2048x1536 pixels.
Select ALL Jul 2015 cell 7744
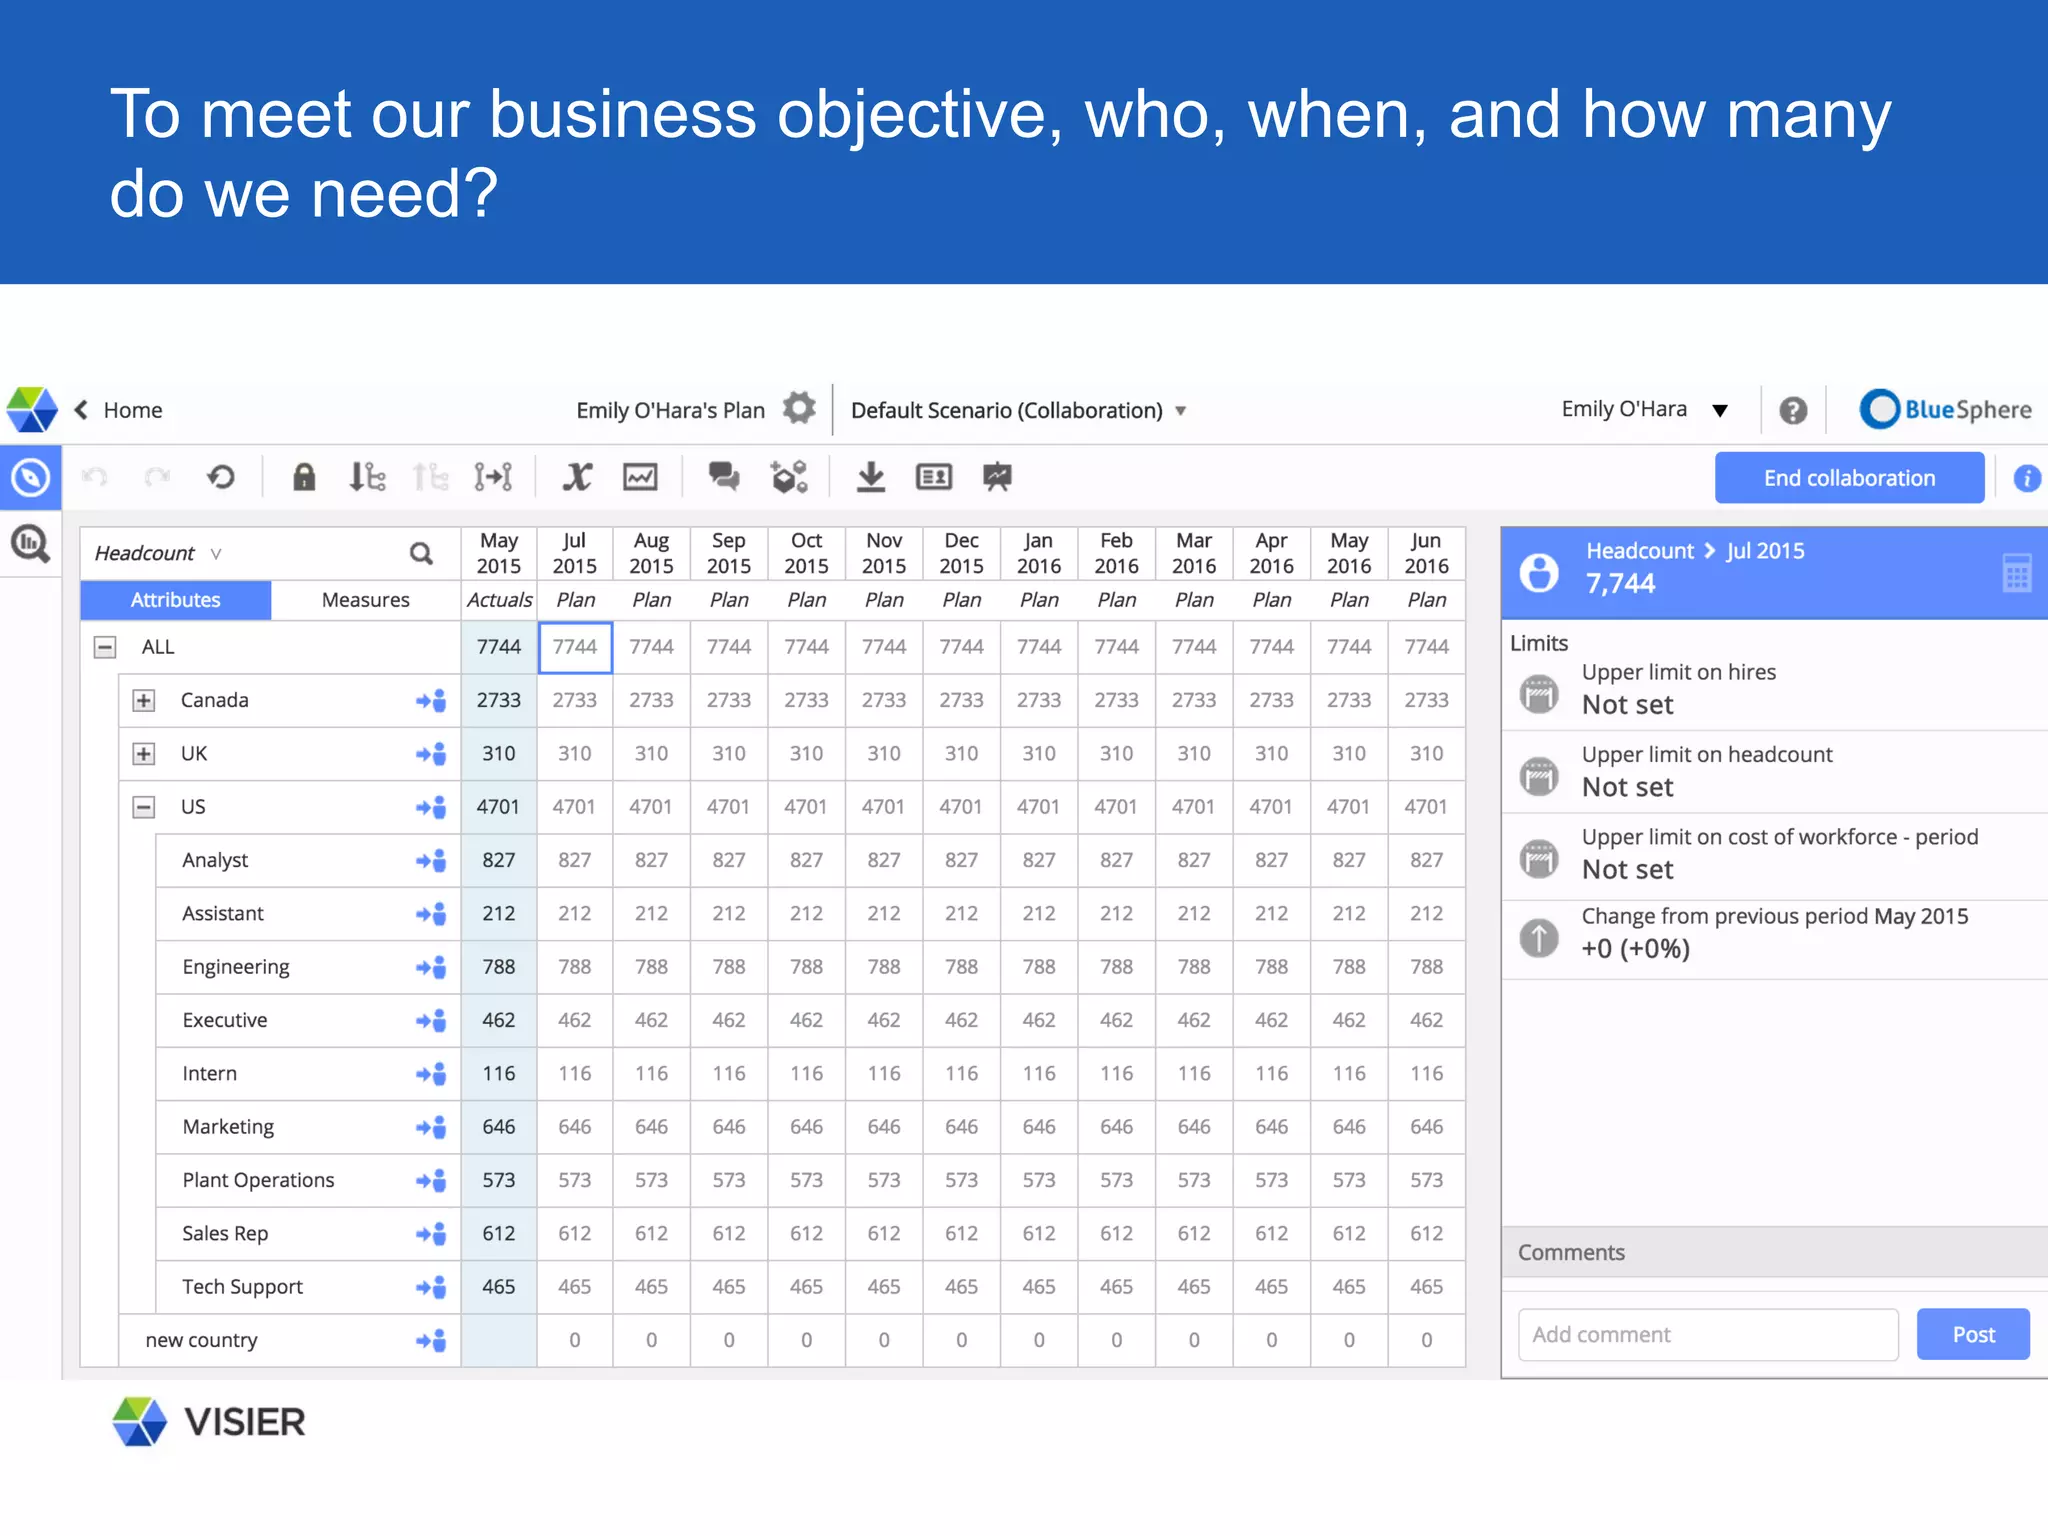(575, 647)
